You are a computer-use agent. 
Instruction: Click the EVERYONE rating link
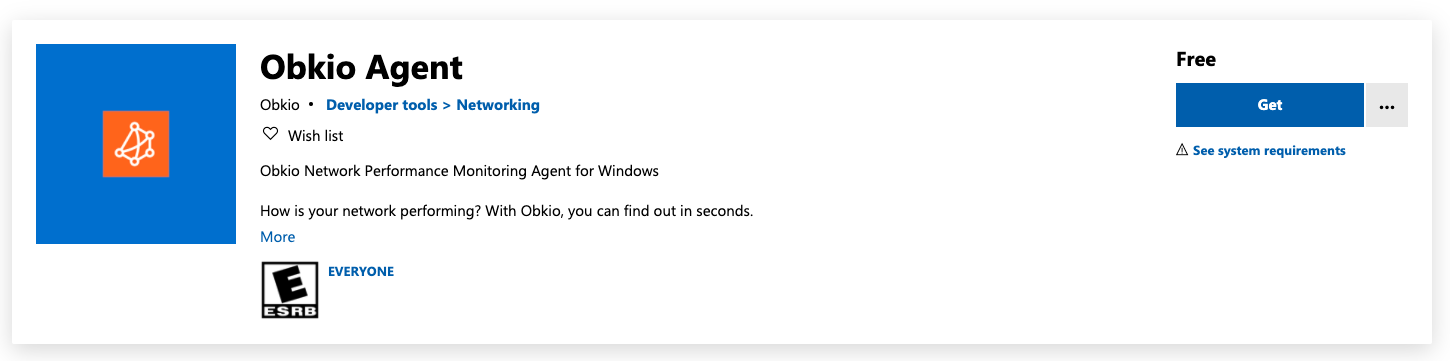(x=361, y=271)
